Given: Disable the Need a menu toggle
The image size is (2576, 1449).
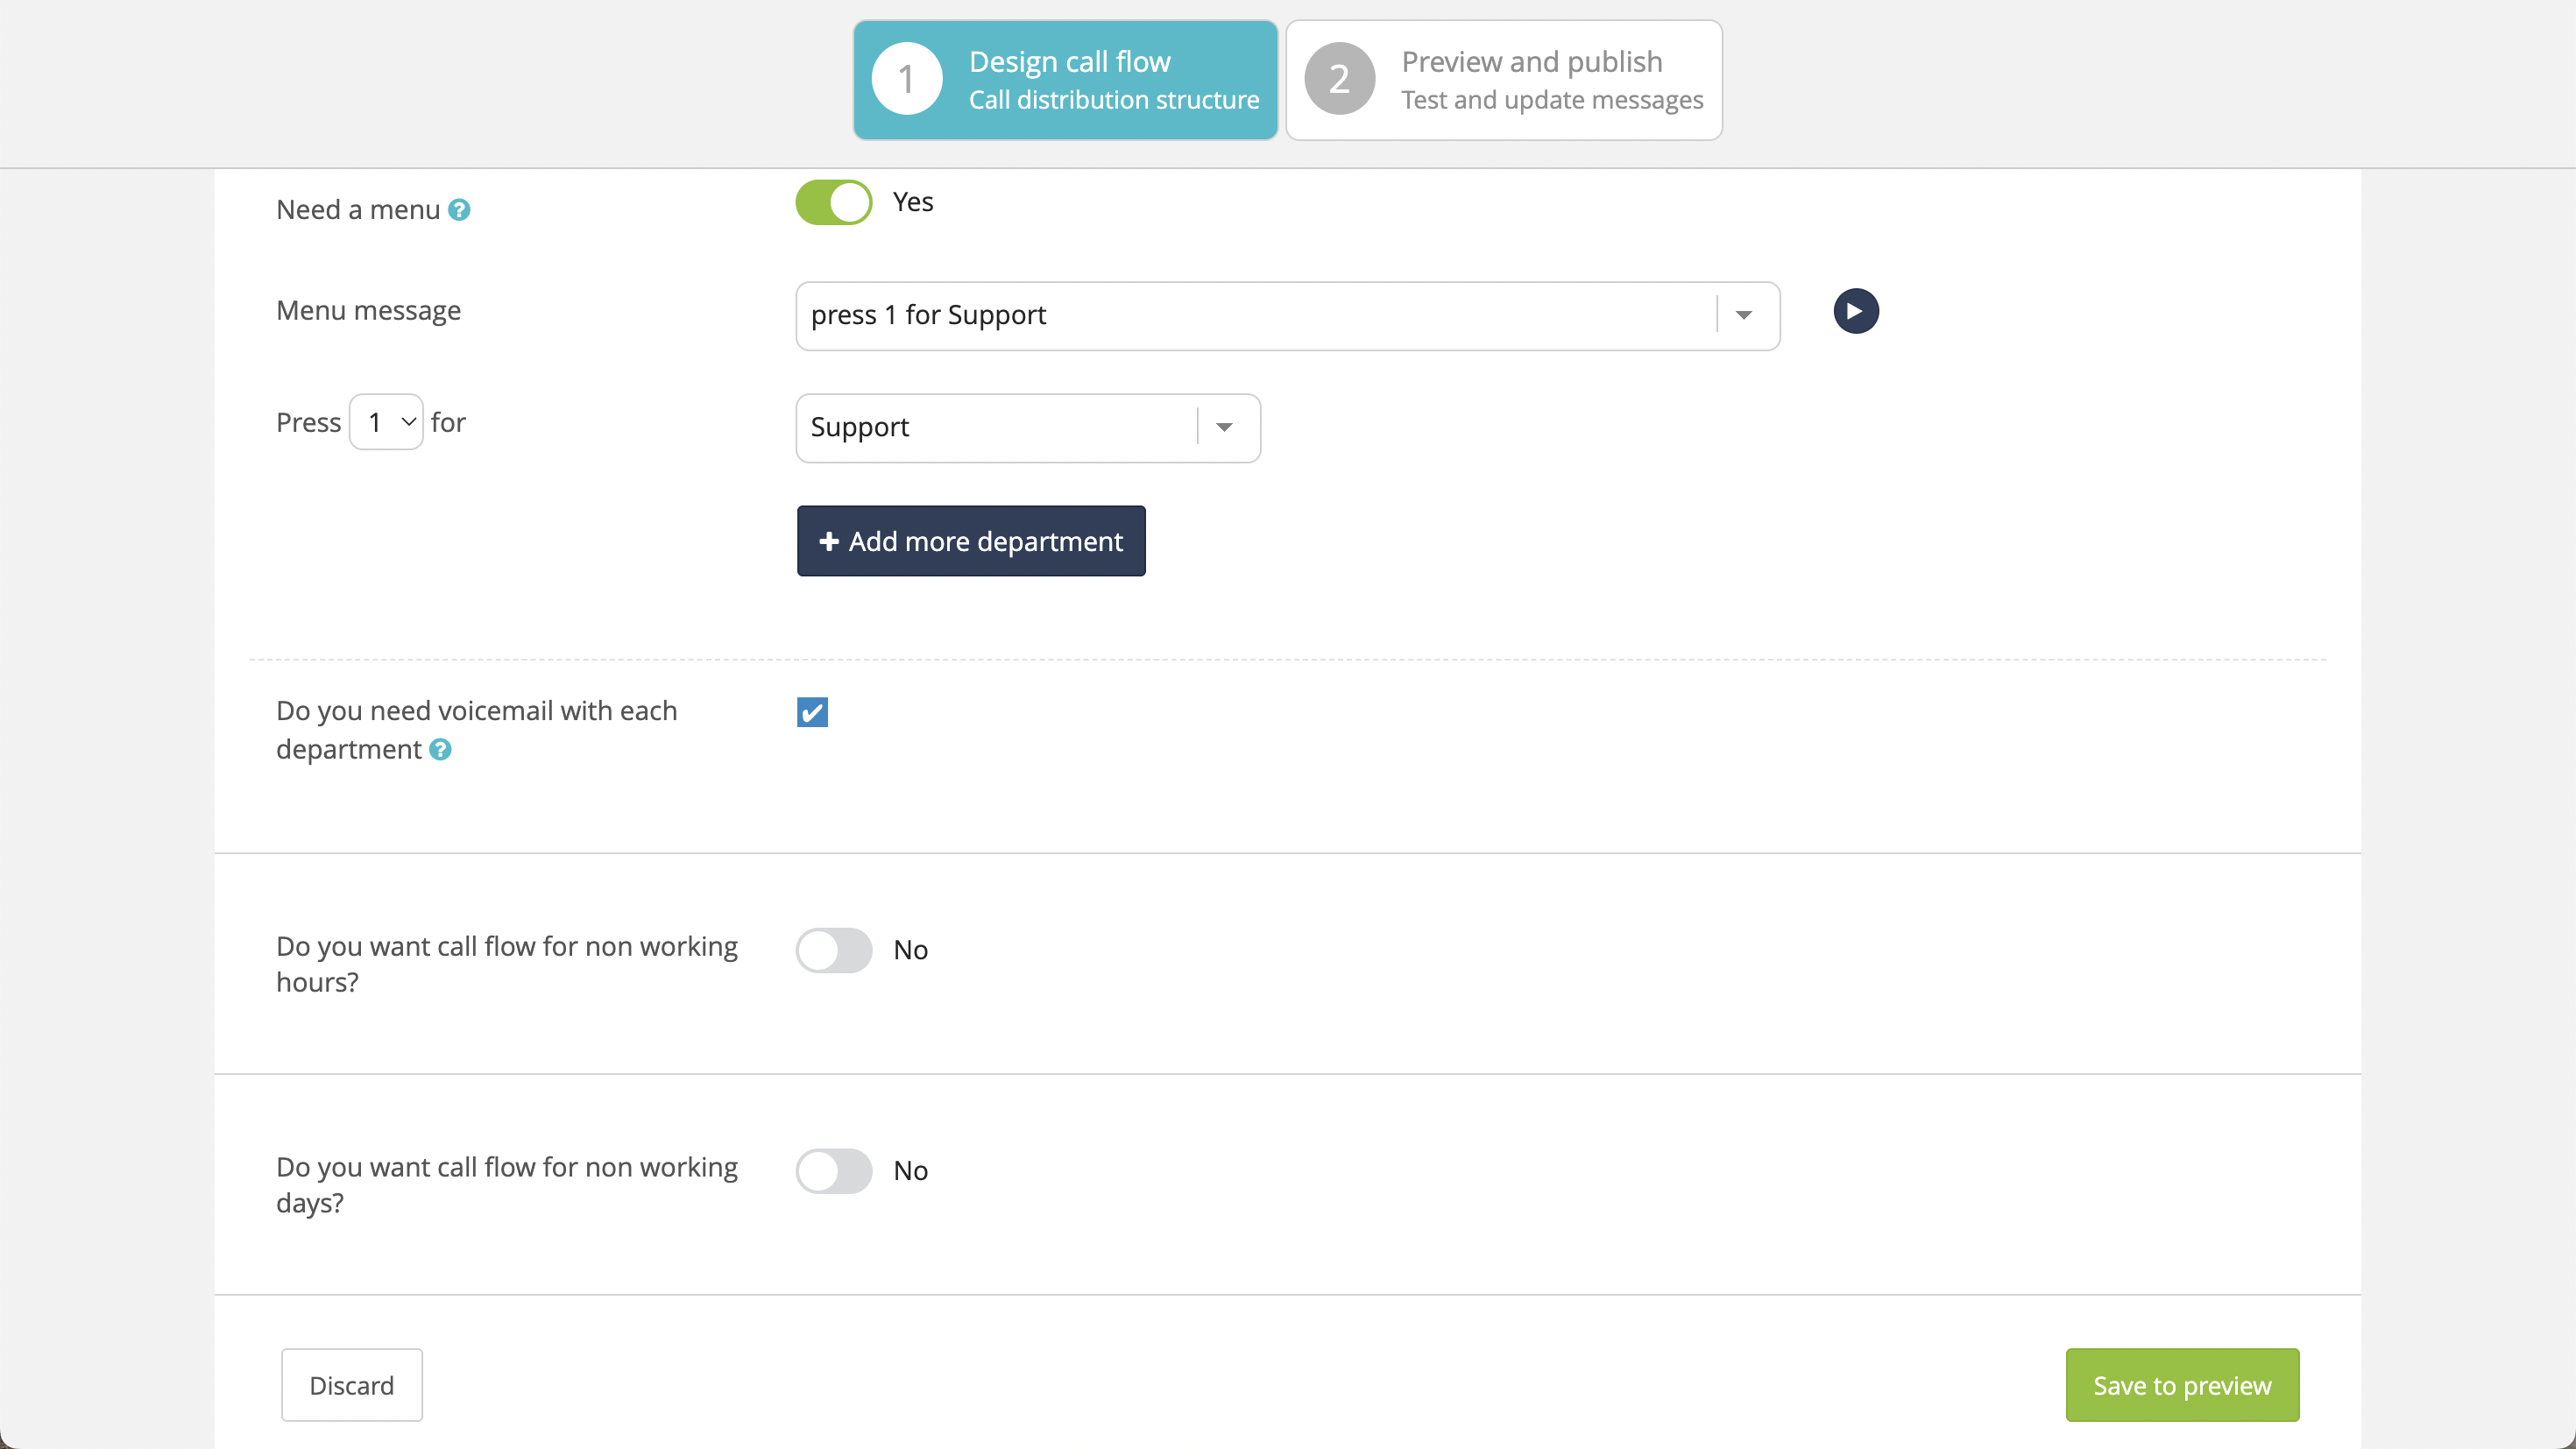Looking at the screenshot, I should click(x=834, y=203).
